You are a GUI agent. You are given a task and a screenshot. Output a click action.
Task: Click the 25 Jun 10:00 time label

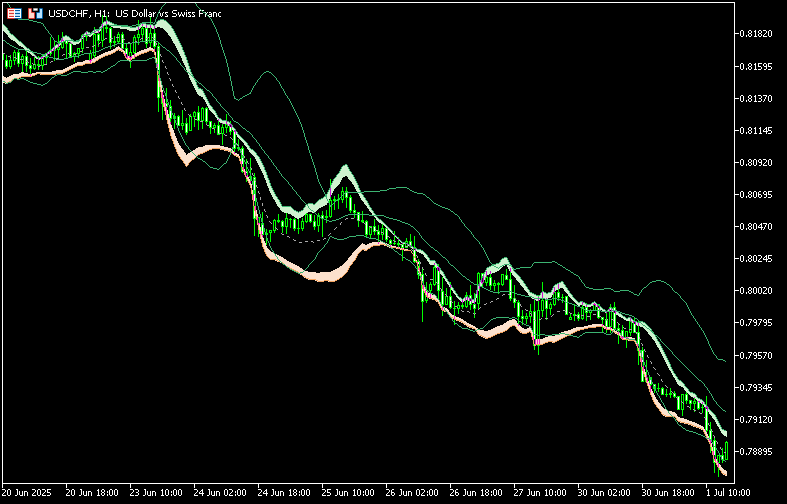pos(348,492)
